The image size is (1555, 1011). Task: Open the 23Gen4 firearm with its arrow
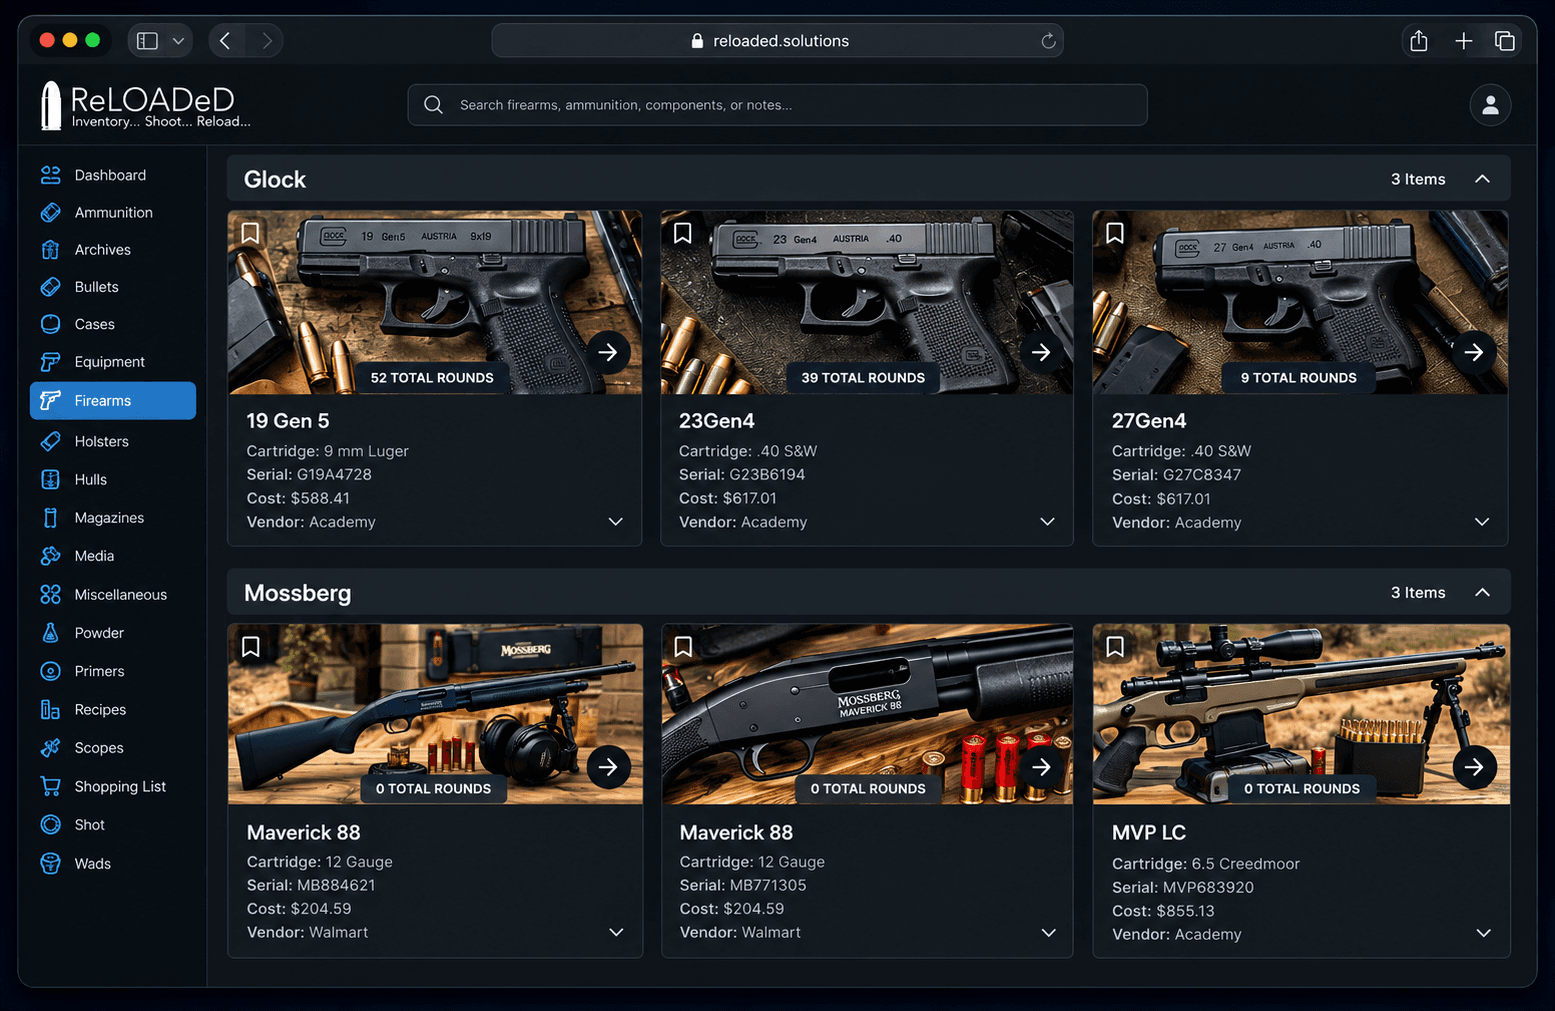tap(1041, 352)
